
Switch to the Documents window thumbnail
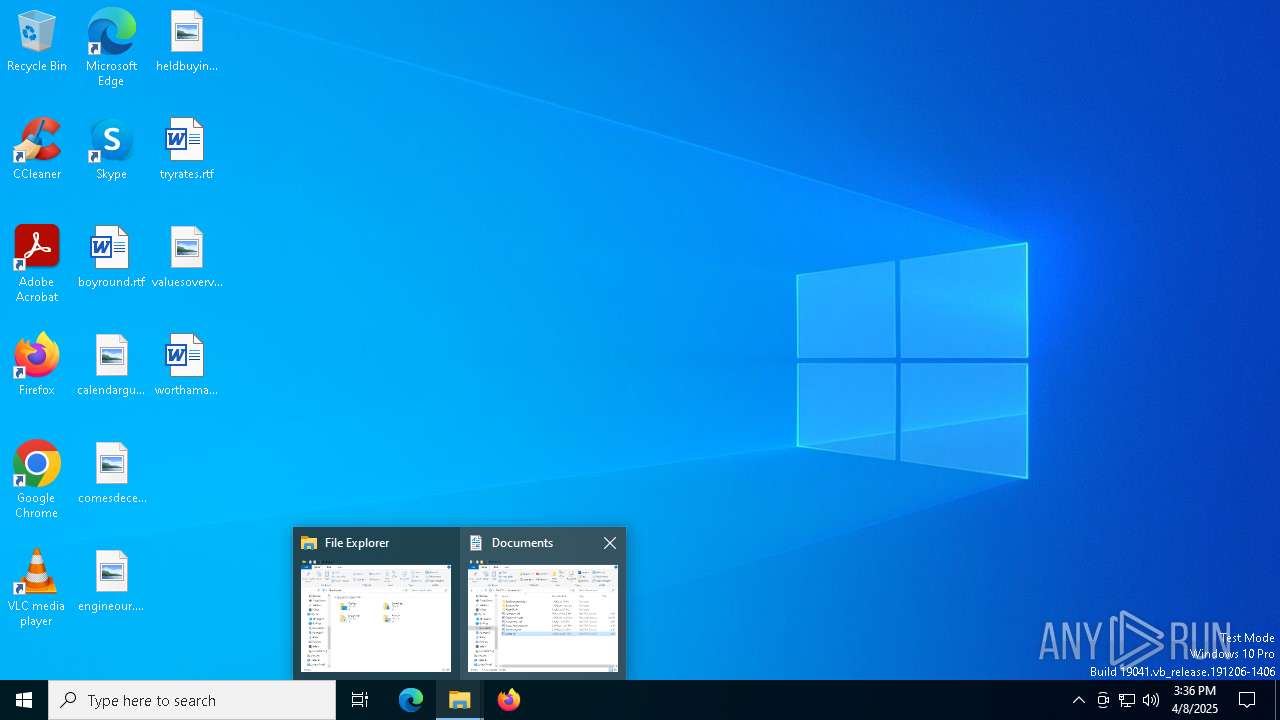pos(543,617)
